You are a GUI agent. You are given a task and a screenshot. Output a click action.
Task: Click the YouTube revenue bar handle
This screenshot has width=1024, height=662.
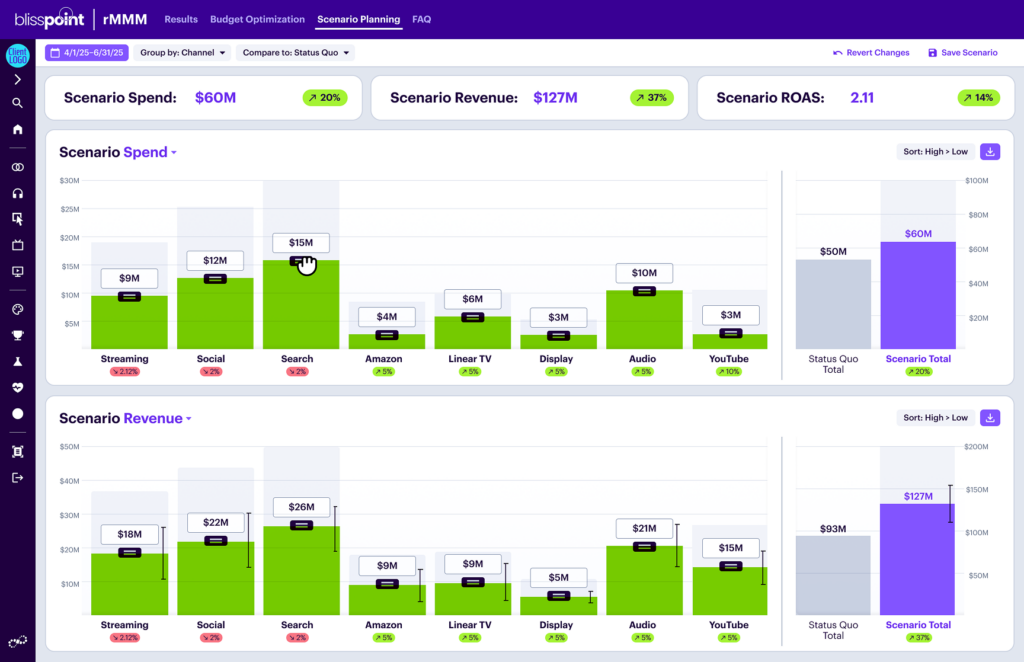pos(731,567)
